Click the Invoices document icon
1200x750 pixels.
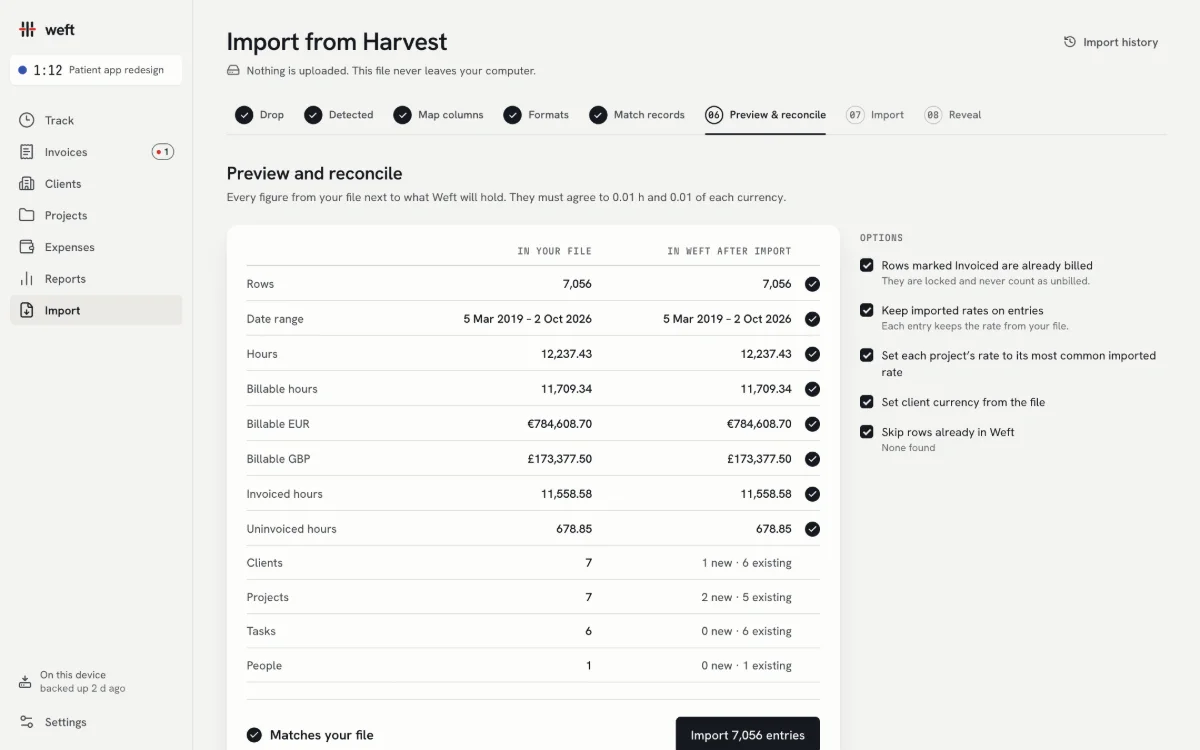click(27, 152)
